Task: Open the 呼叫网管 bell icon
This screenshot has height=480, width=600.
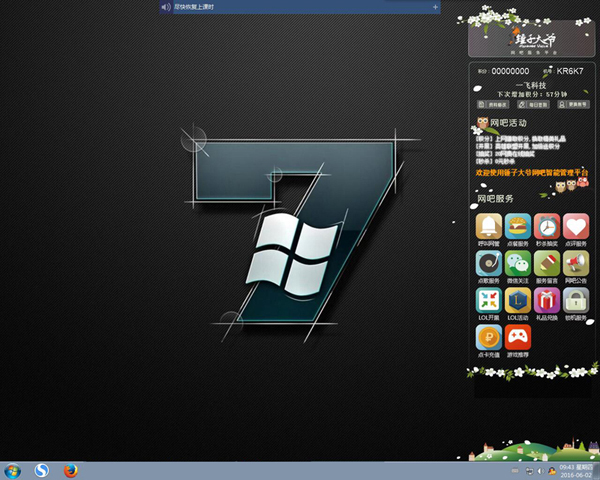Action: click(x=489, y=226)
